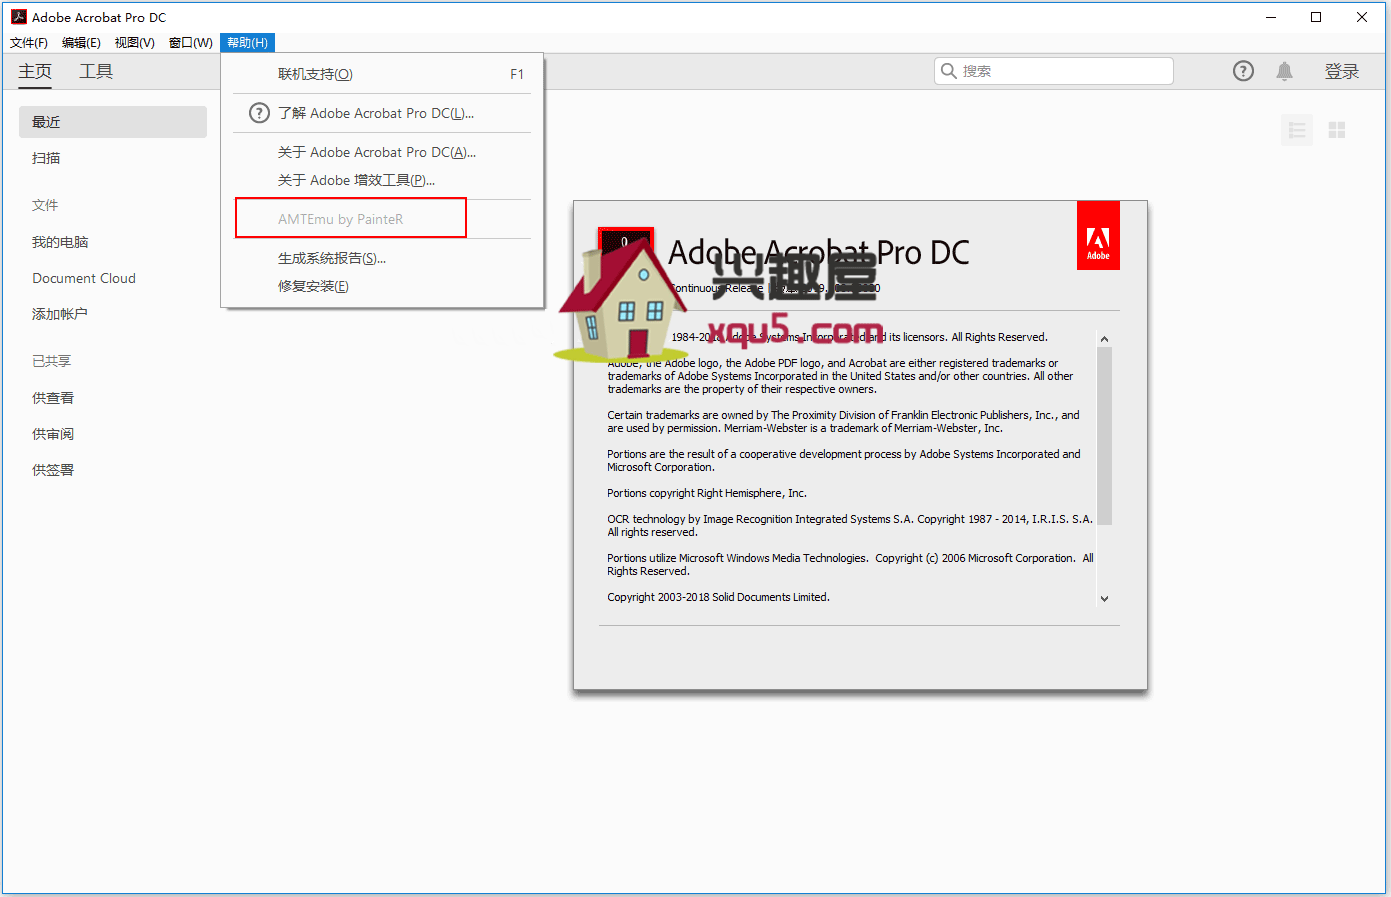Open the 文件(F) menu
Viewport: 1391px width, 897px height.
(x=29, y=42)
